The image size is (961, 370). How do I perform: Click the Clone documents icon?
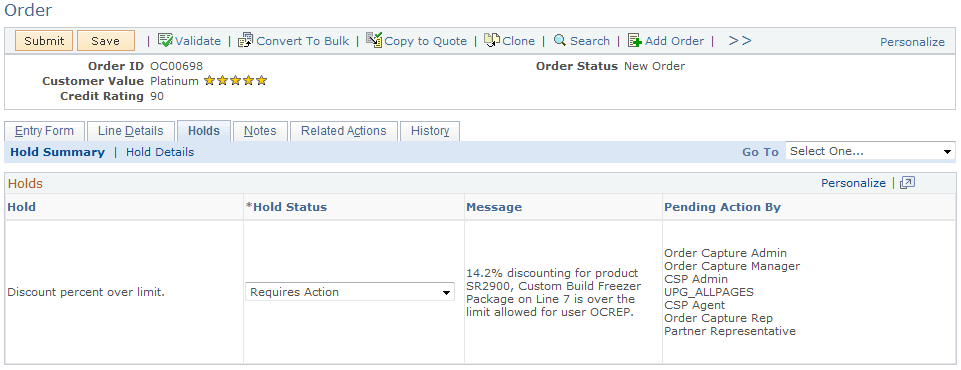492,40
